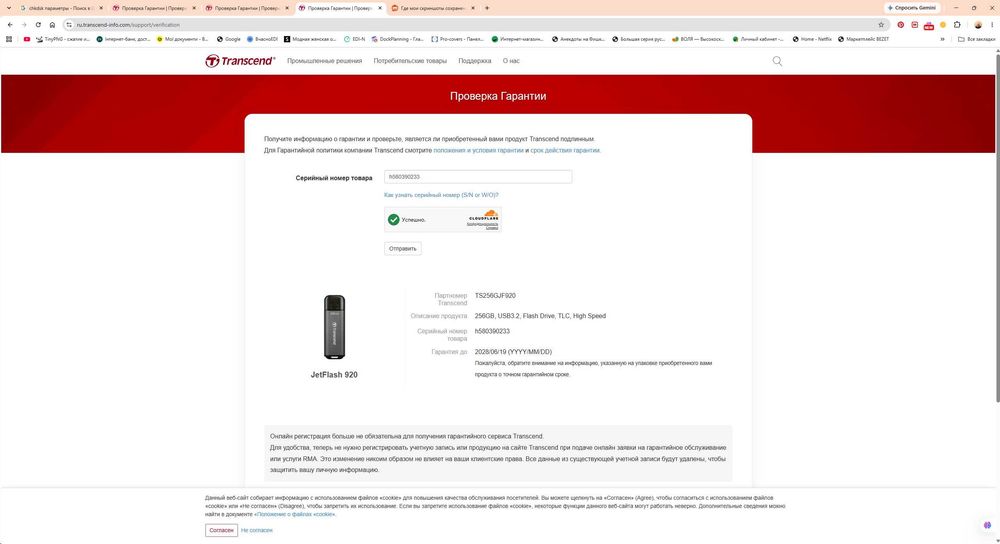Click the serial number input field
The image size is (1000, 544).
pos(478,177)
